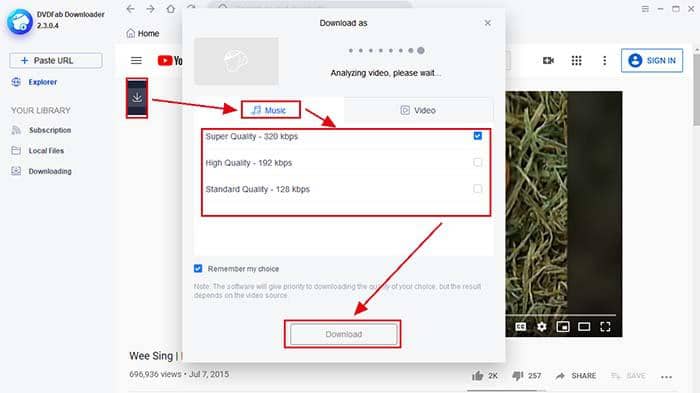Viewport: 700px width, 393px height.
Task: Check Super Quality 320 kbps option
Action: click(478, 136)
